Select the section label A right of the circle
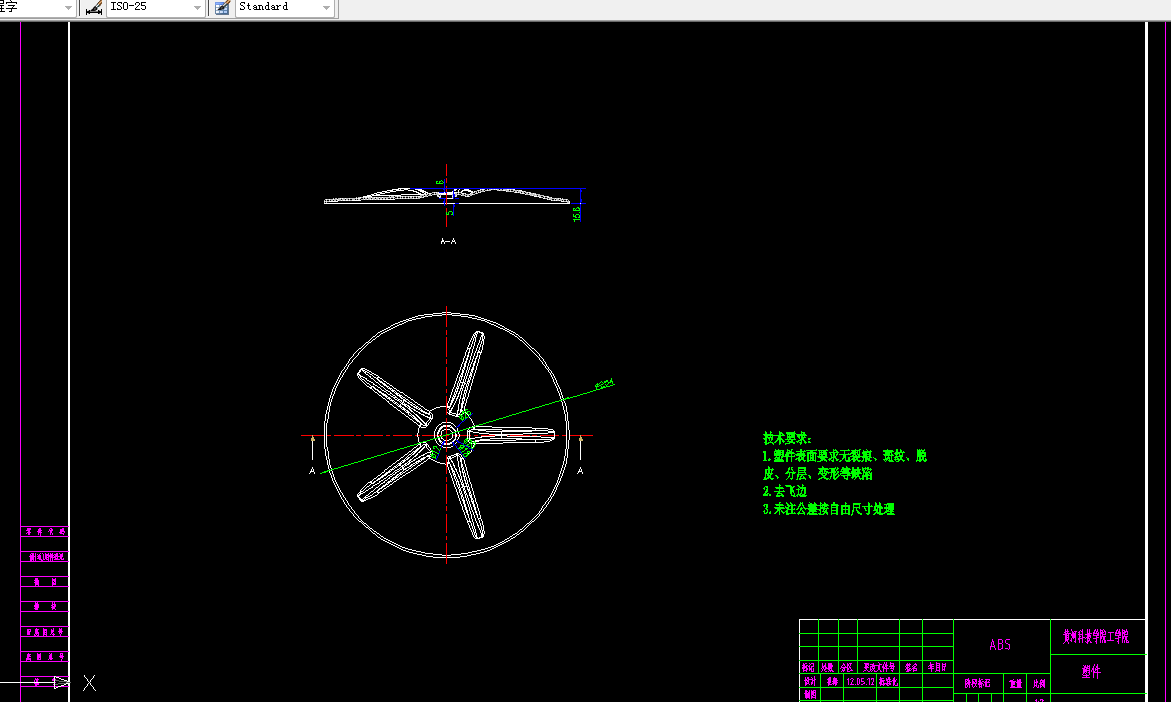 click(x=580, y=471)
